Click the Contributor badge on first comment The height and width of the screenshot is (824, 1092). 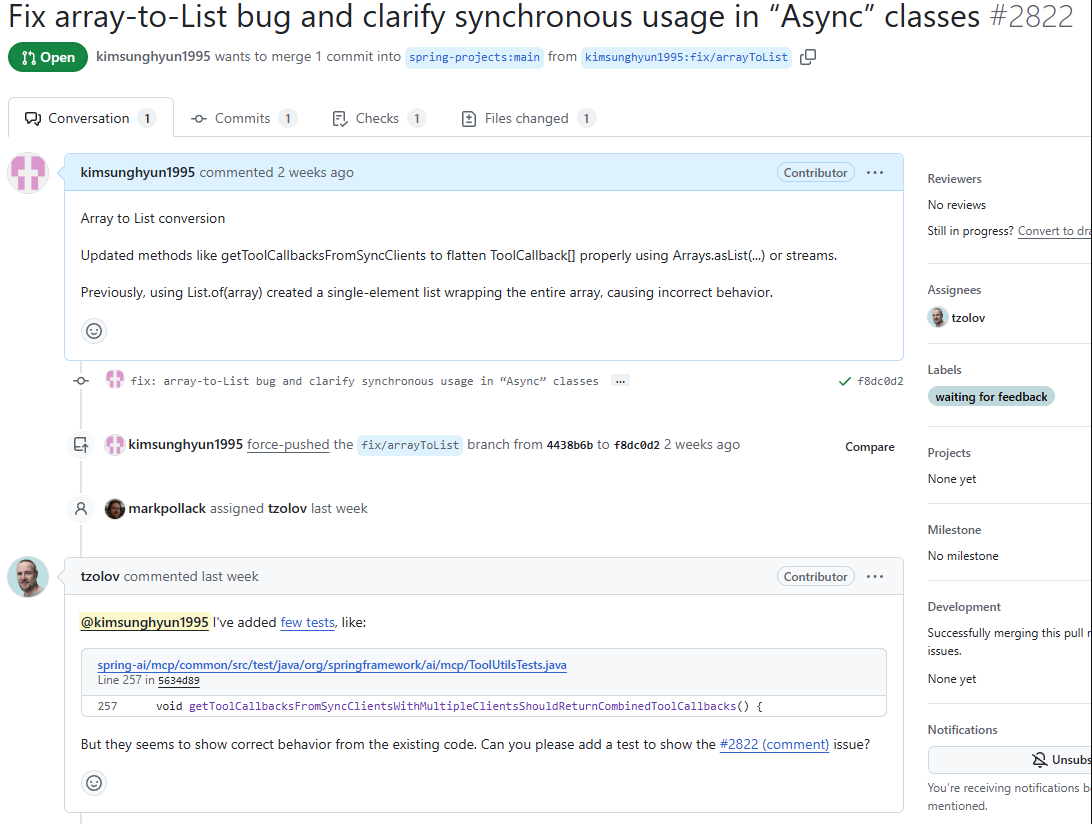[816, 173]
